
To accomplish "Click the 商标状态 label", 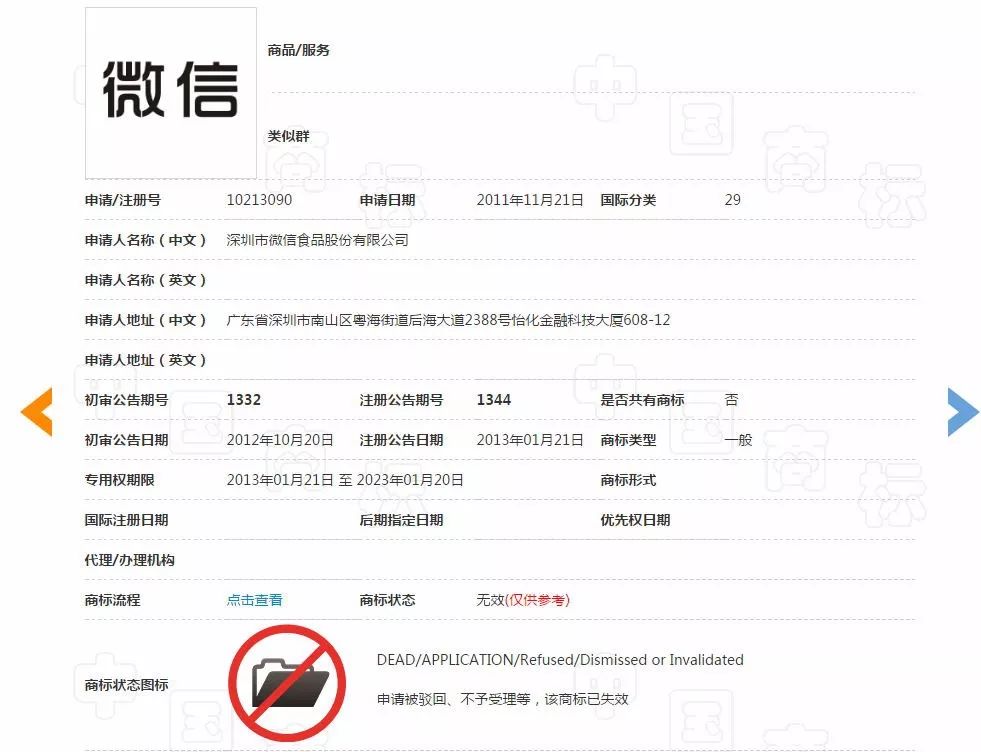I will (x=387, y=600).
